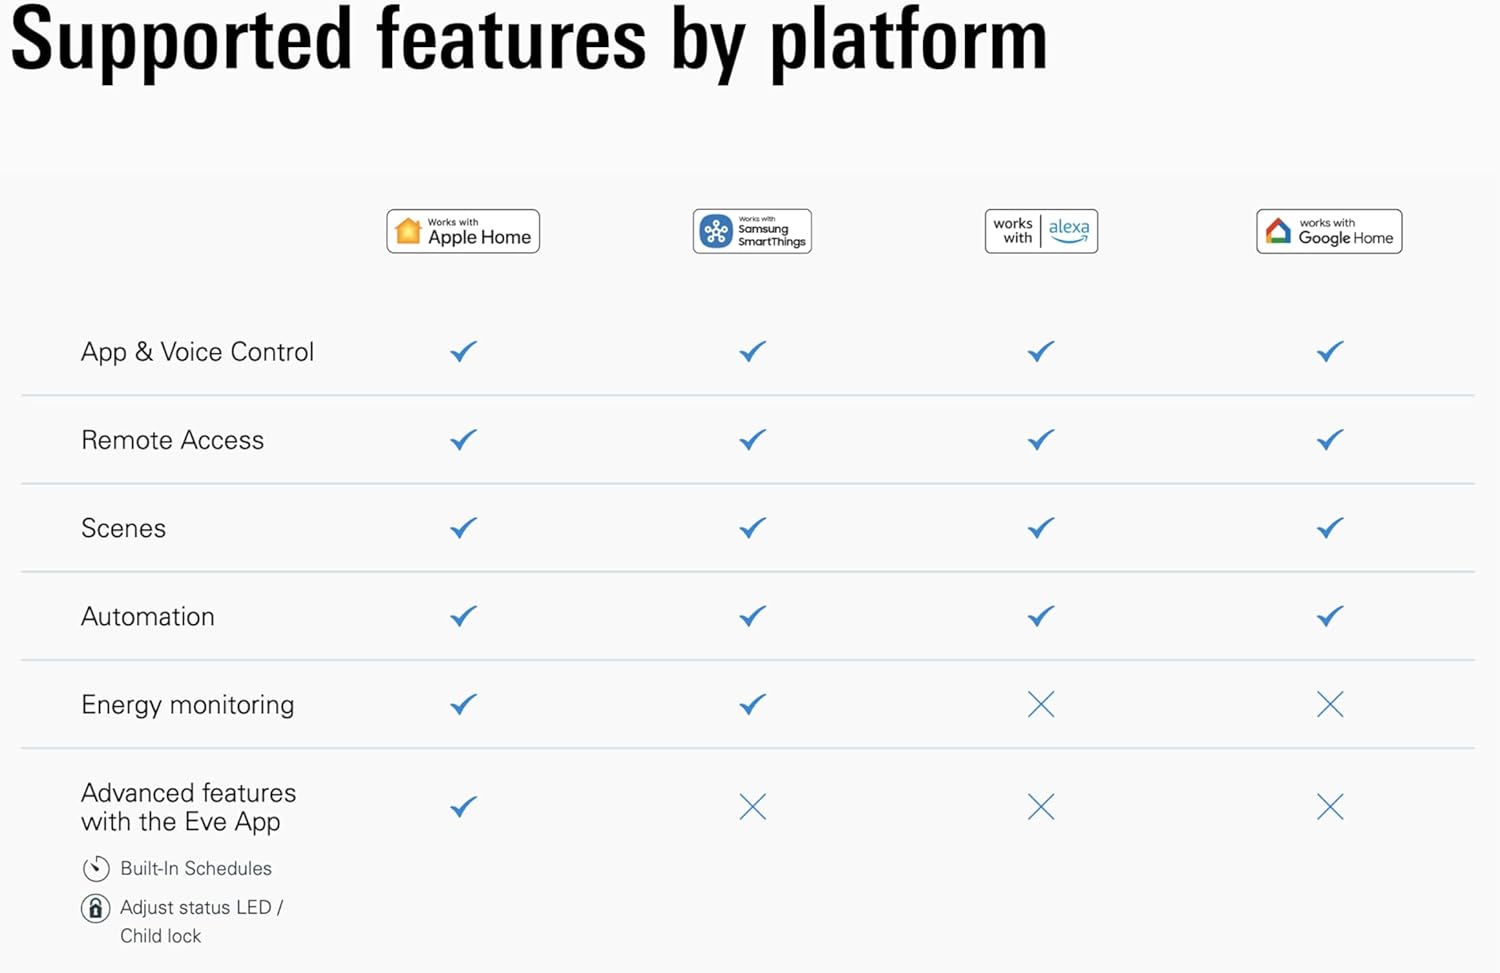This screenshot has width=1500, height=973.
Task: Click Advanced features checkmark under Apple Home
Action: click(x=463, y=807)
